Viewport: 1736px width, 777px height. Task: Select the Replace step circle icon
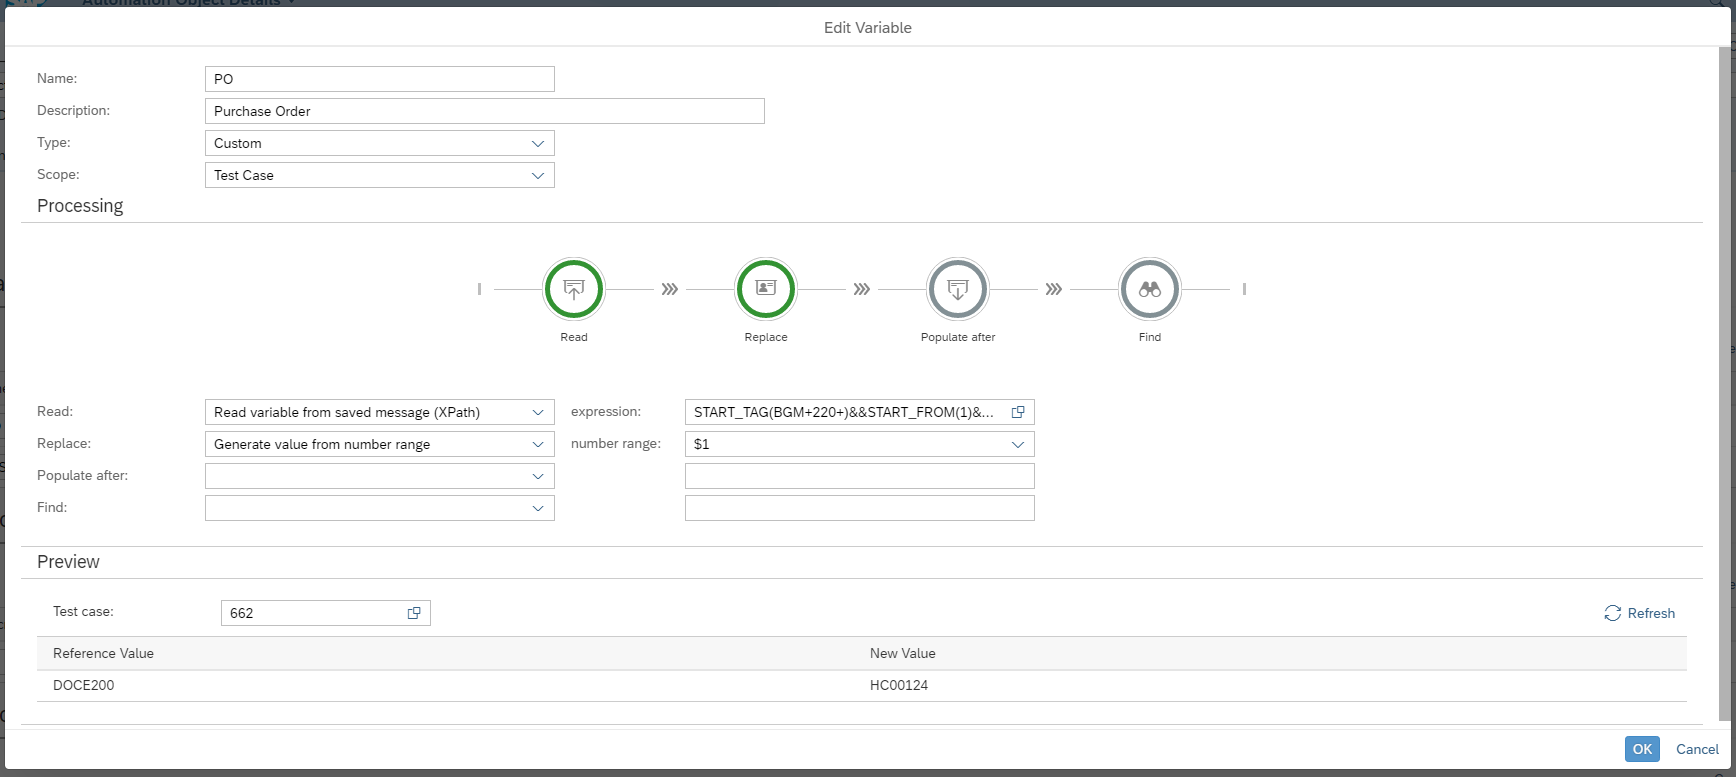click(x=766, y=289)
